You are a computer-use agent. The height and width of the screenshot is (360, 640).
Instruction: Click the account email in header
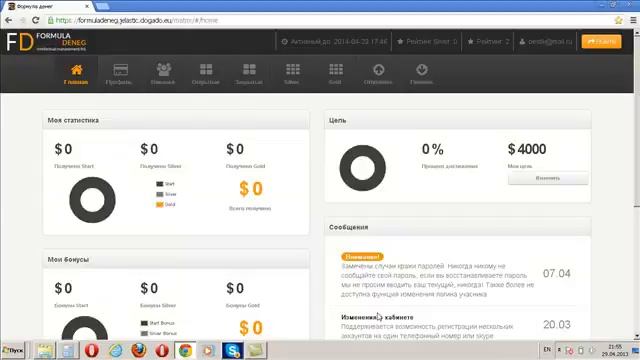coord(546,42)
